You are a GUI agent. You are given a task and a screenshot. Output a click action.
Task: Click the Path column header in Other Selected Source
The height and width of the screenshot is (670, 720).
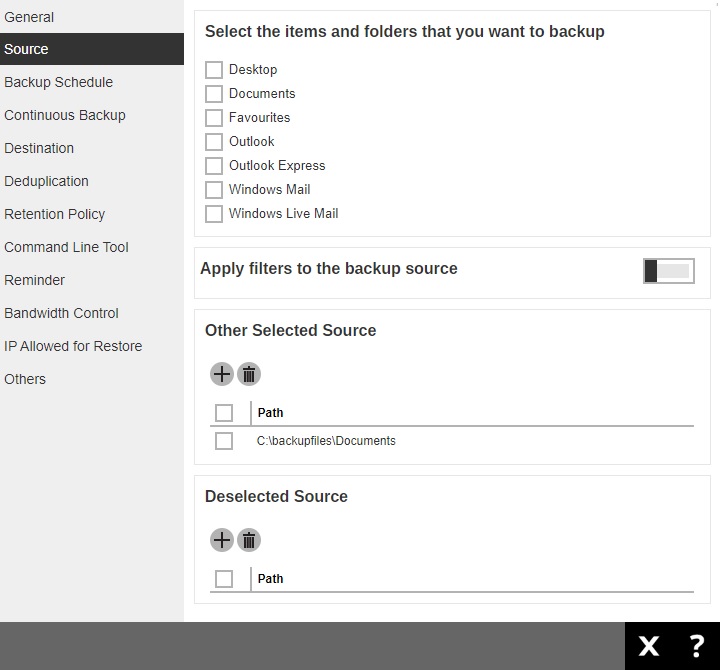pos(270,412)
